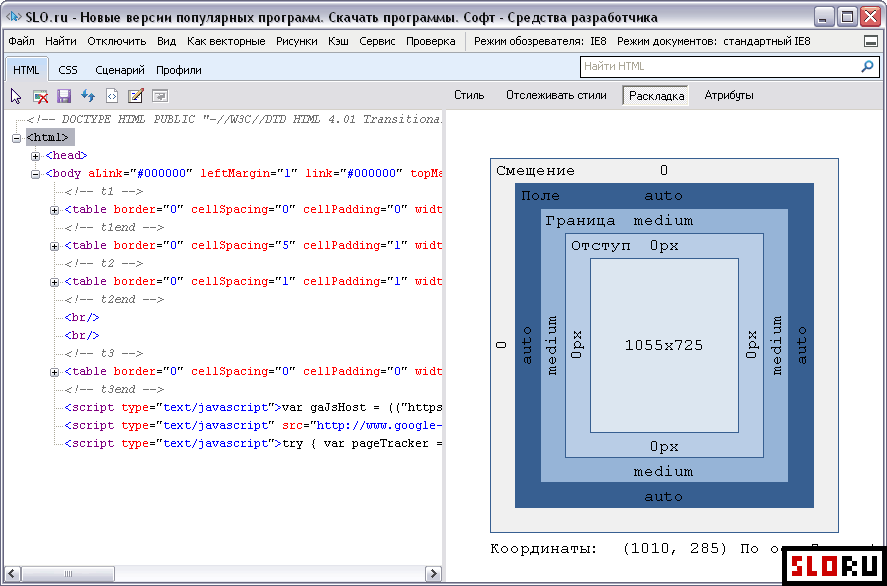The width and height of the screenshot is (887, 586).
Task: Open the Кэш menu
Action: (338, 41)
